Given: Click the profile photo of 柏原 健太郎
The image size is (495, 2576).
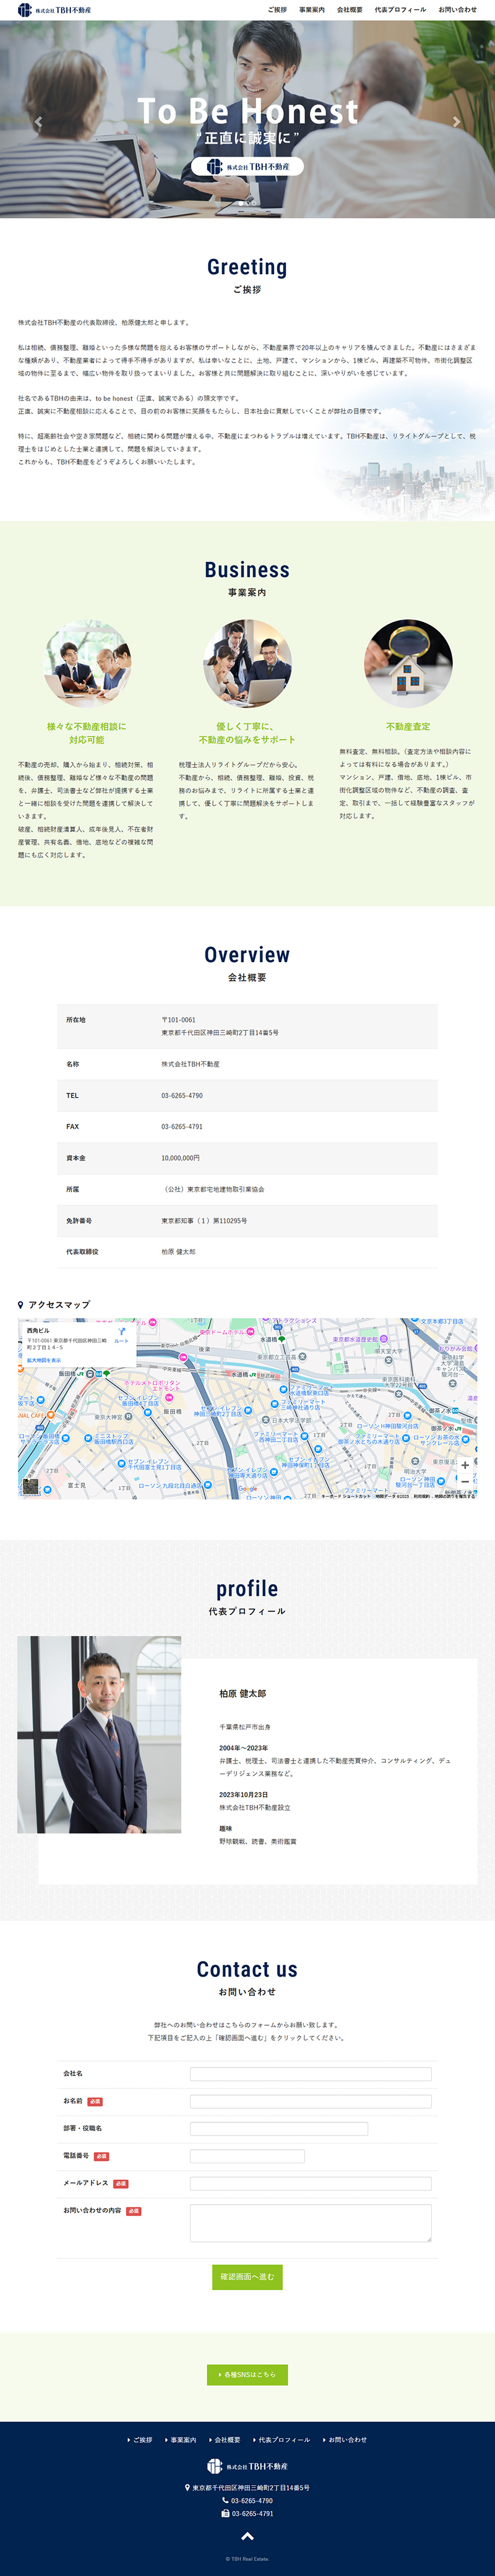Looking at the screenshot, I should pyautogui.click(x=99, y=1734).
